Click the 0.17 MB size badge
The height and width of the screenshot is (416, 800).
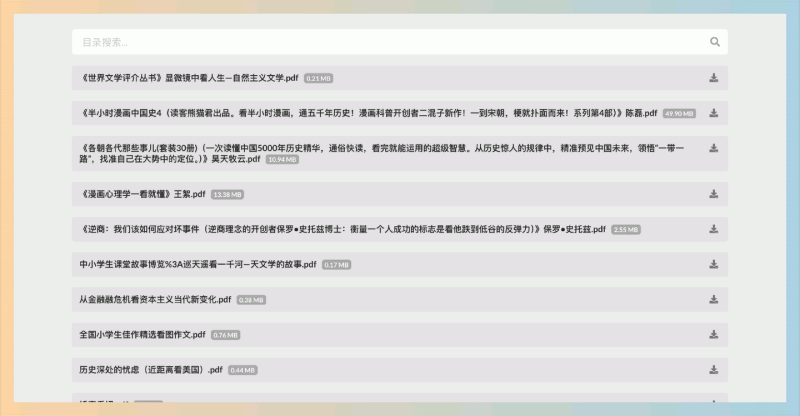tap(336, 265)
